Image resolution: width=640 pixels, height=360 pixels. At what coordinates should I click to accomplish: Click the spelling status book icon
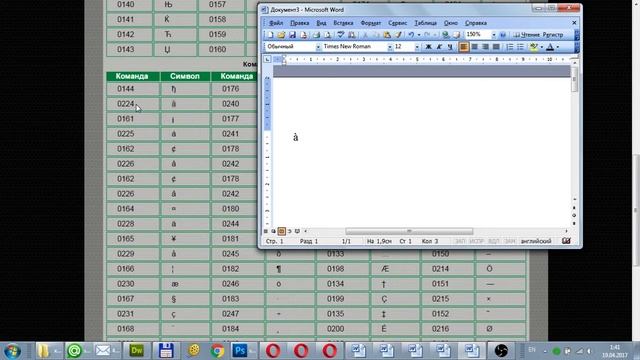point(566,241)
